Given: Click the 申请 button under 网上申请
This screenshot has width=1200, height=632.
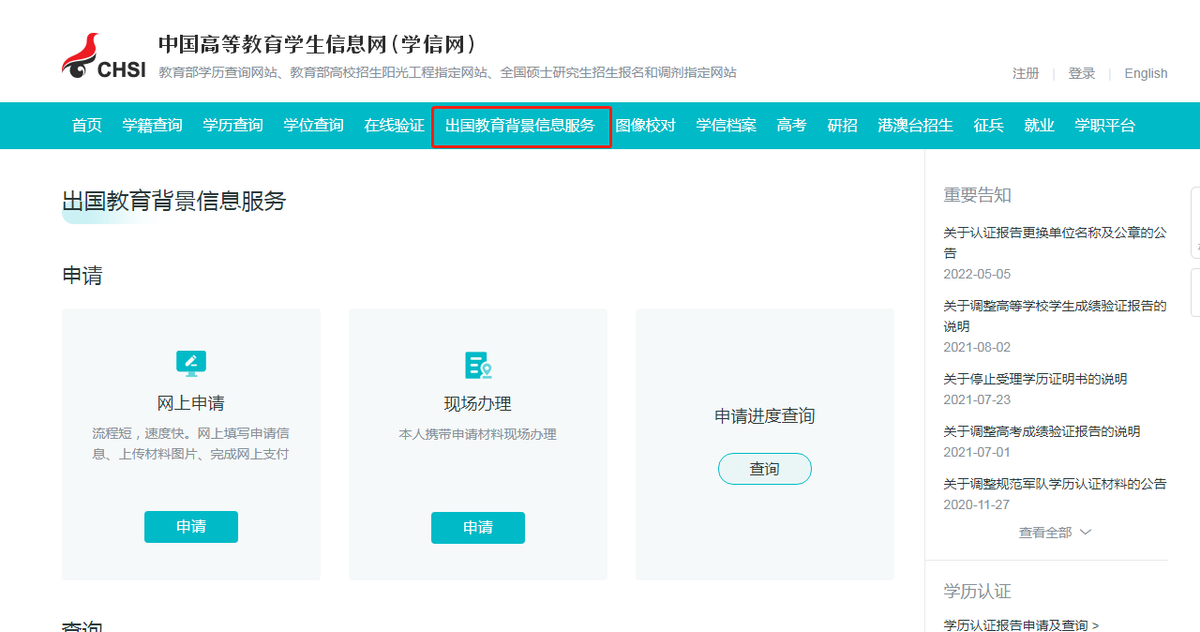Looking at the screenshot, I should coord(190,527).
